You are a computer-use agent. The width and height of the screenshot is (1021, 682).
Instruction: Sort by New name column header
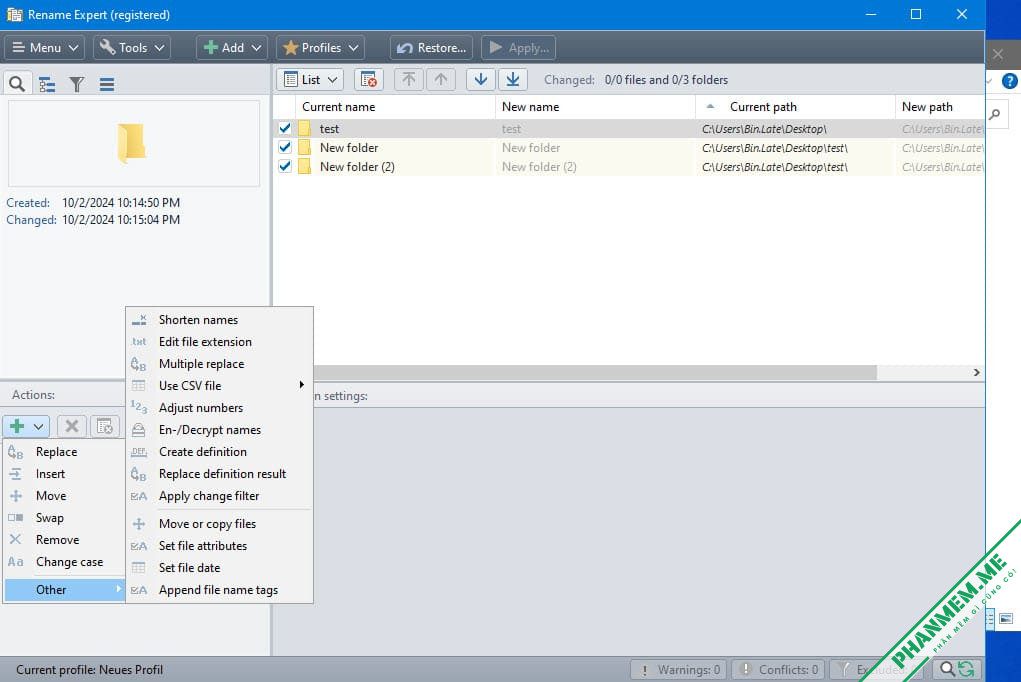pyautogui.click(x=595, y=107)
